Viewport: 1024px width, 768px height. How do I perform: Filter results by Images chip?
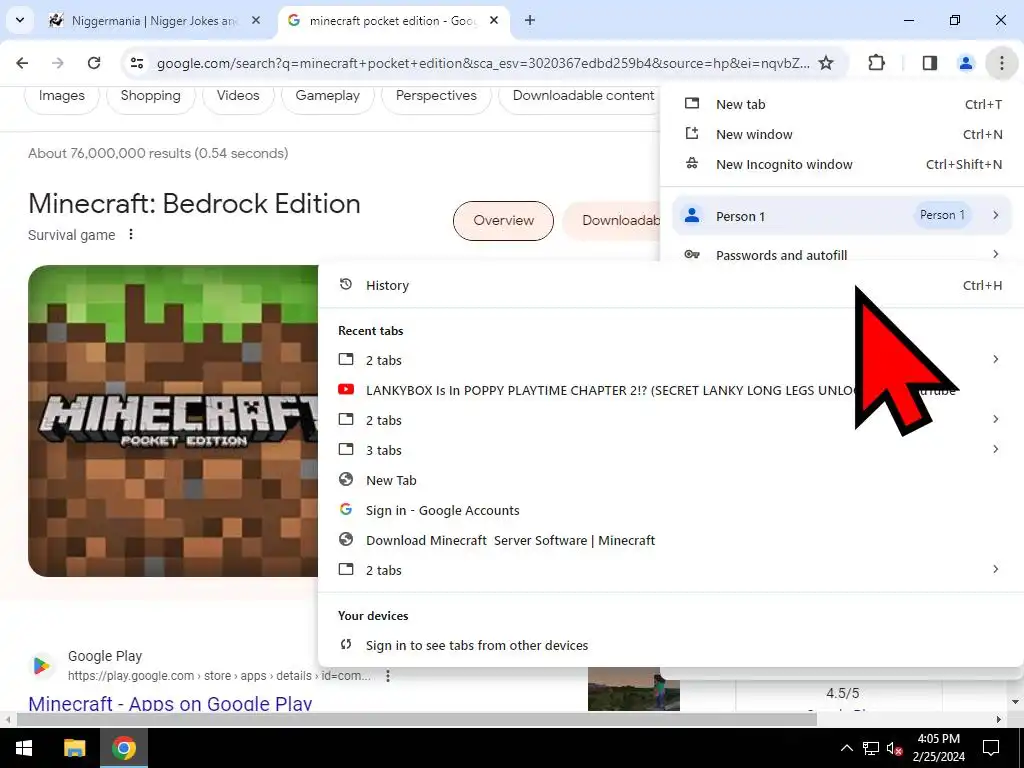61,96
